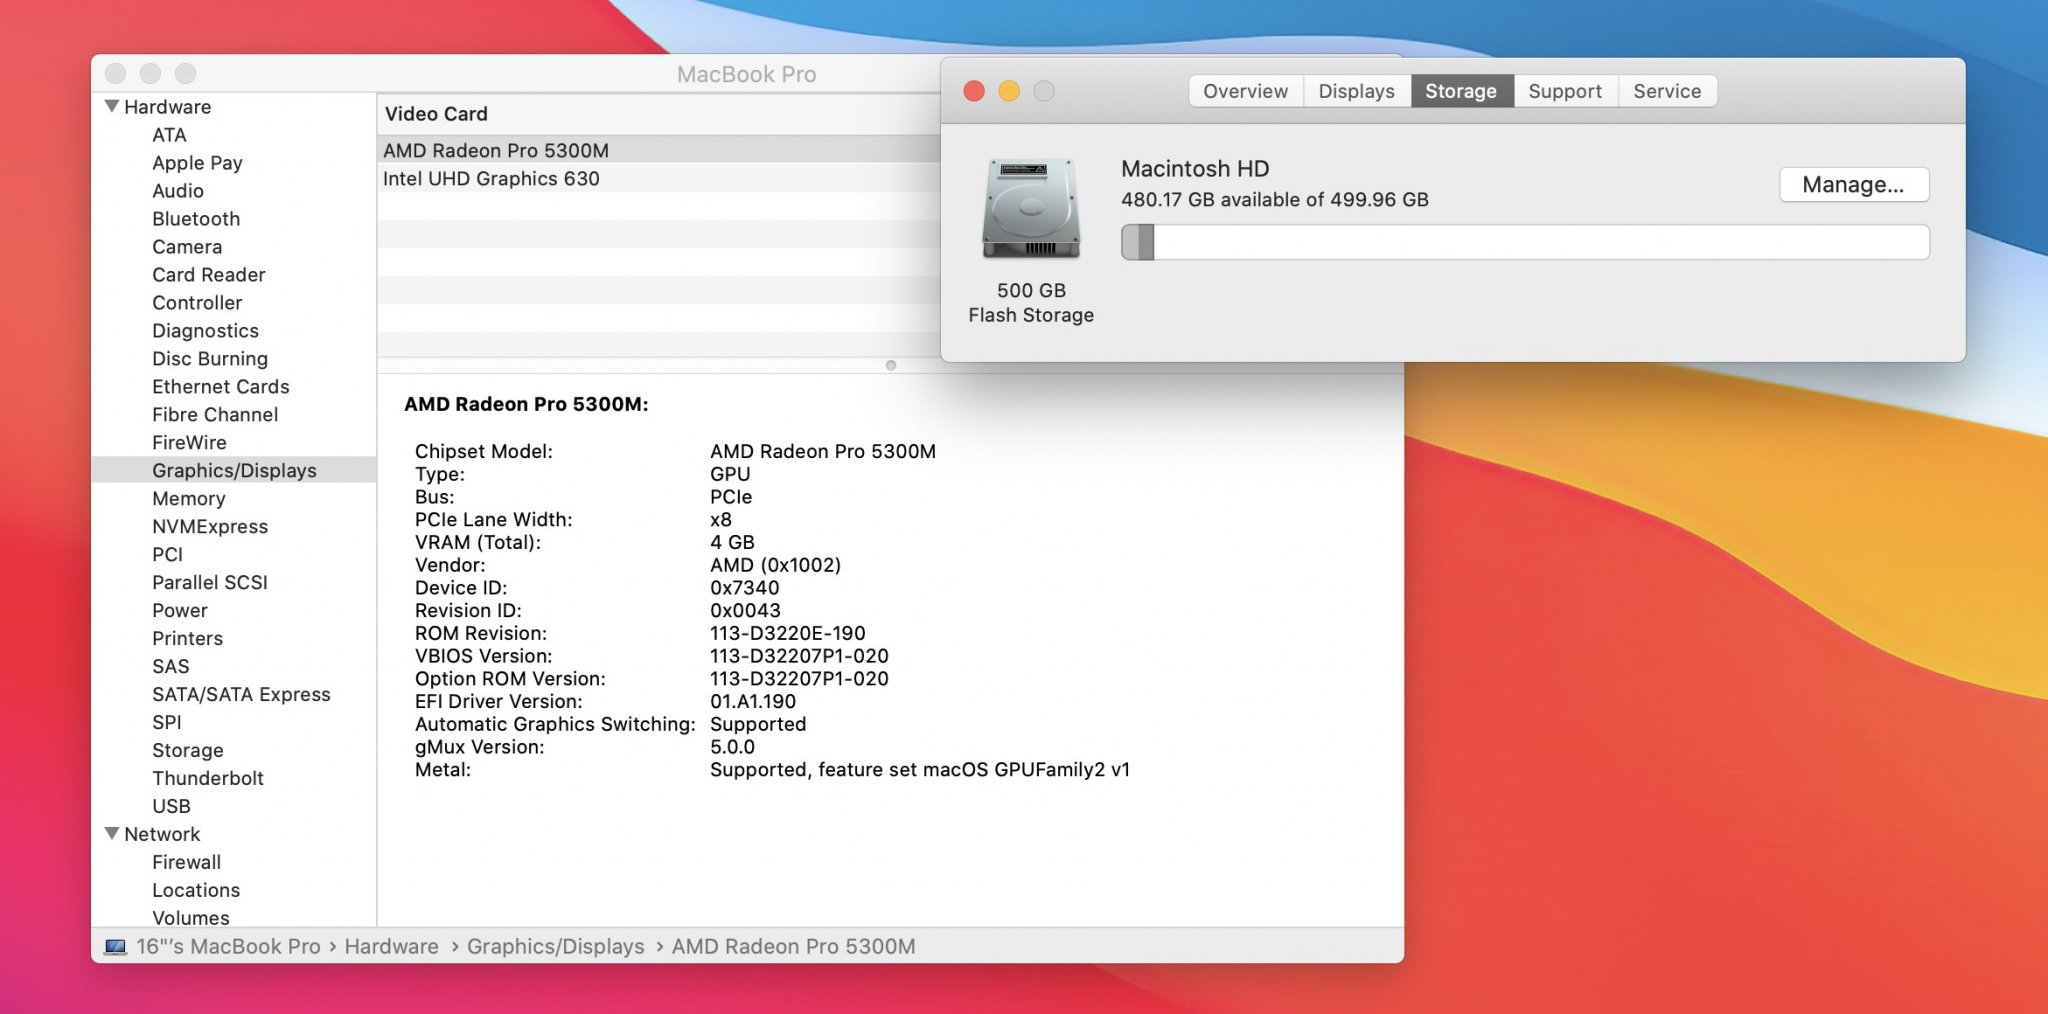2048x1014 pixels.
Task: Click the Macintosh HD storage usage bar
Action: (1525, 242)
